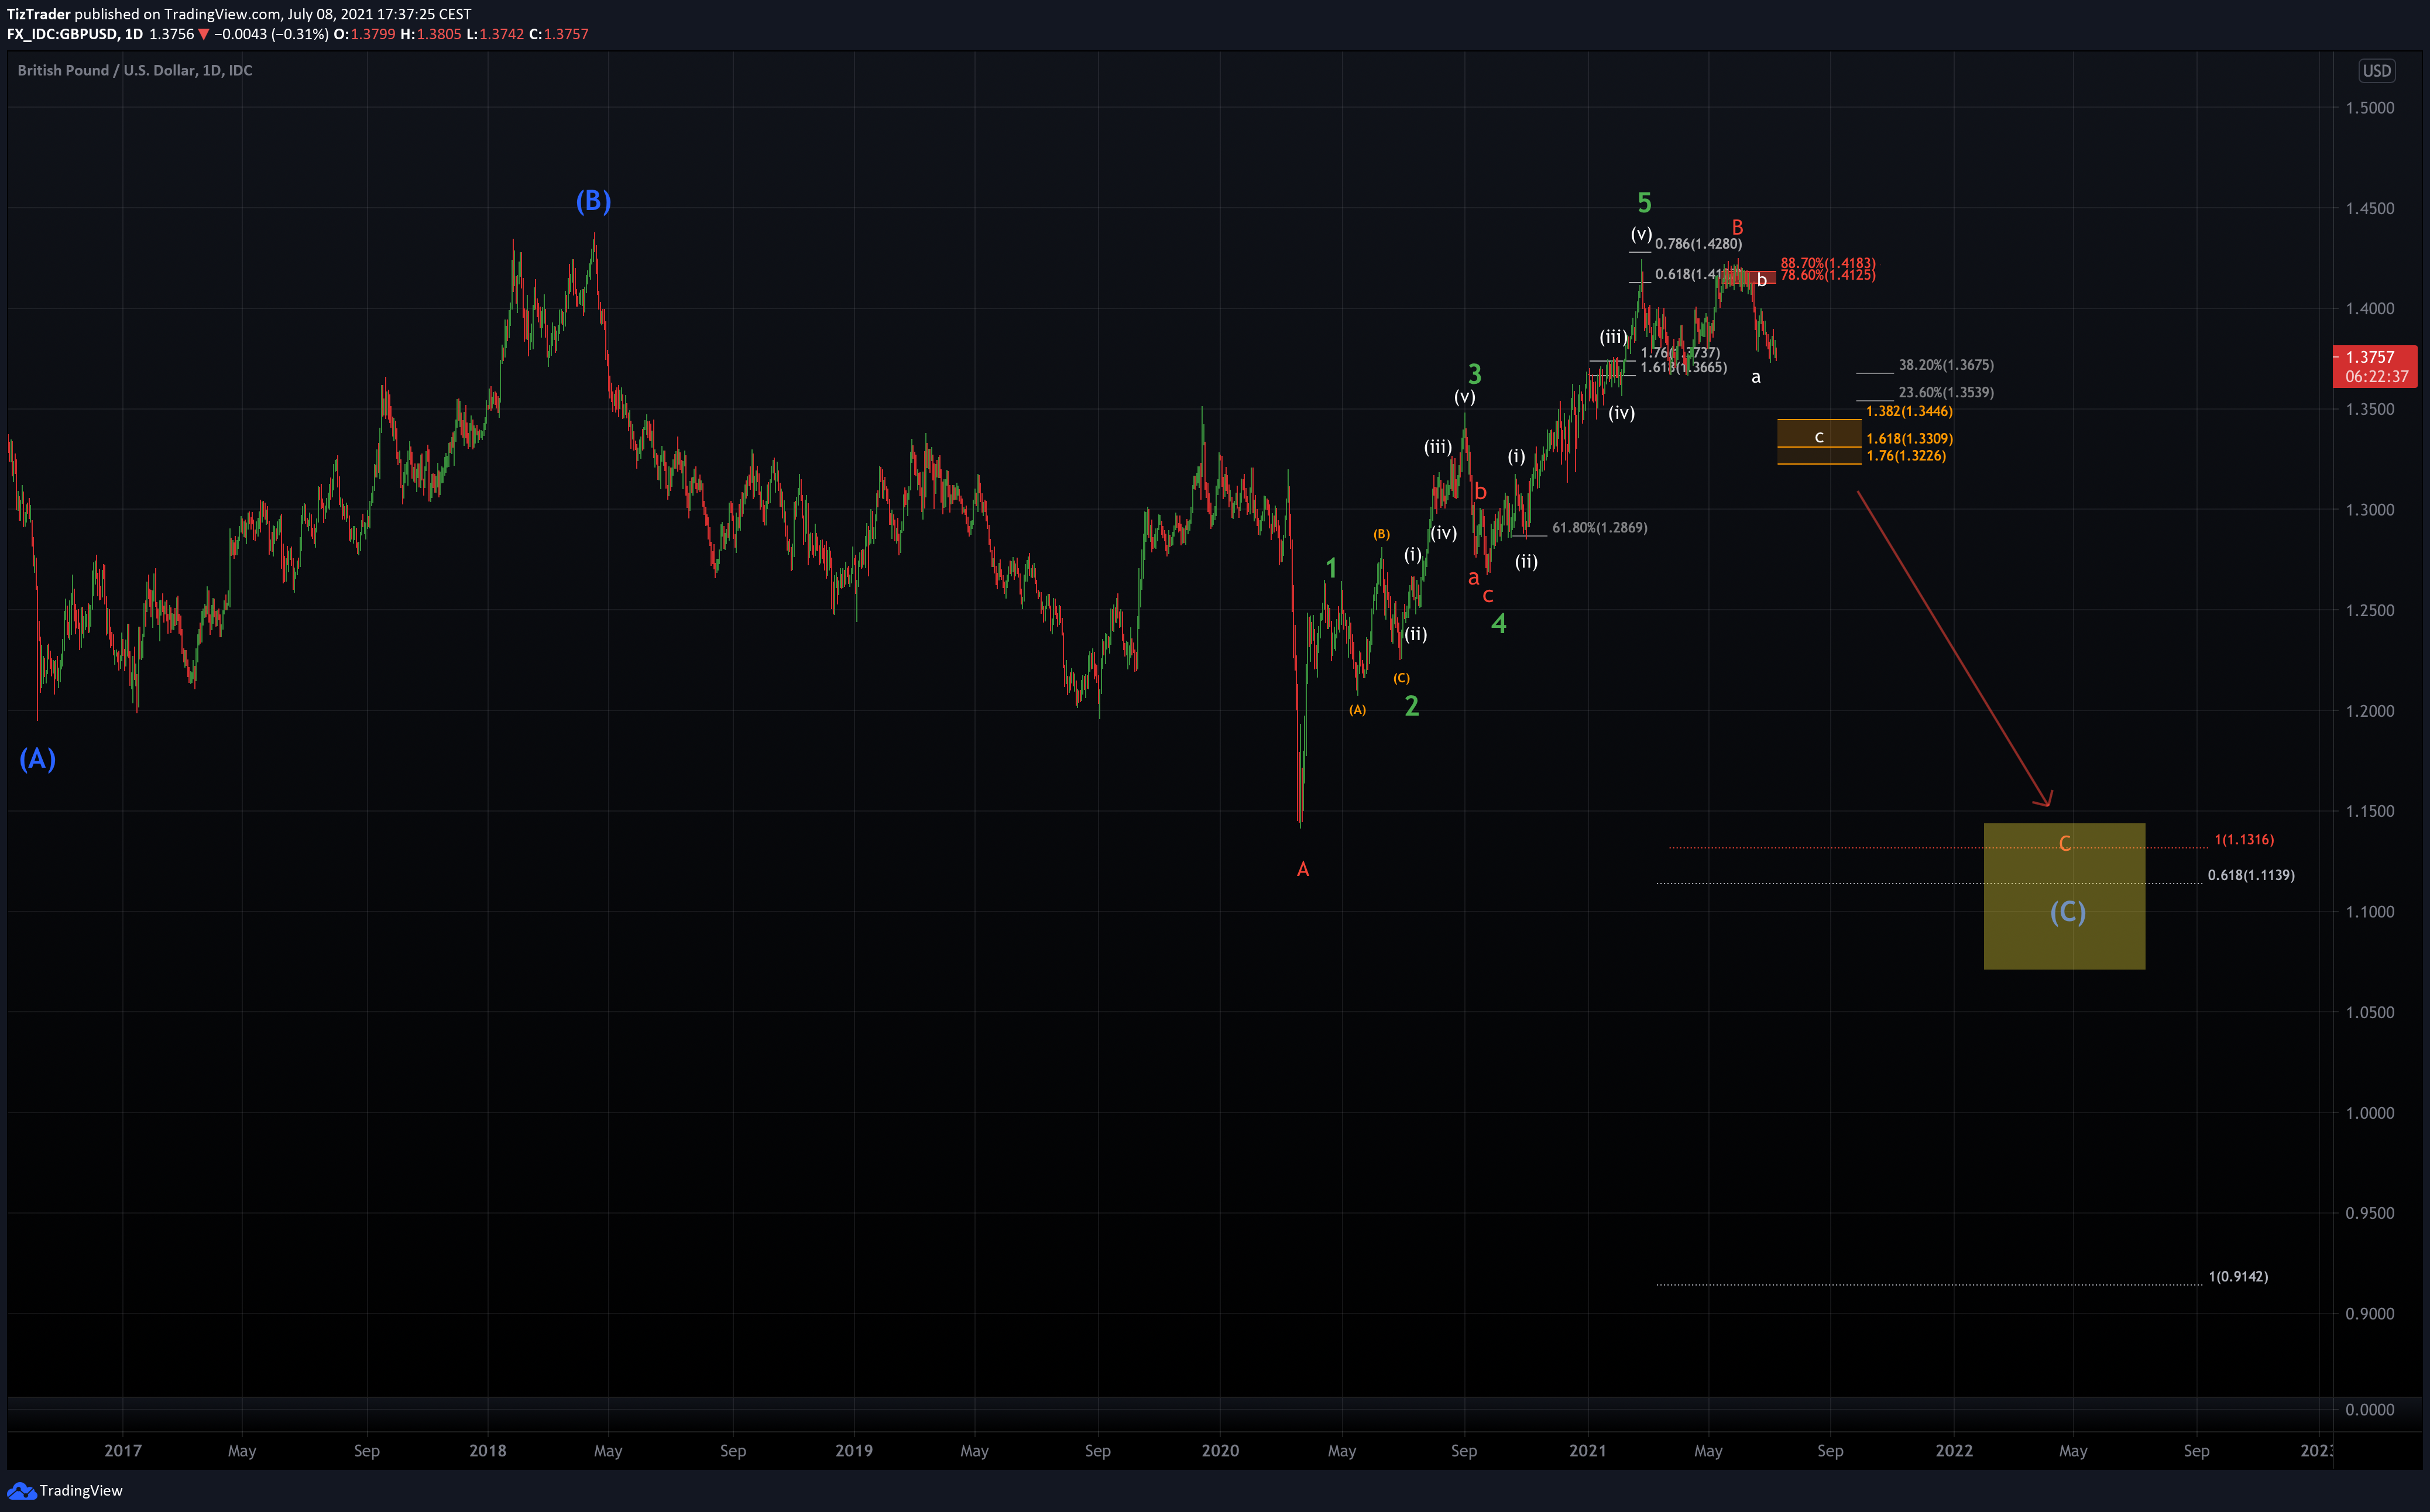Click the 1.382(1.3446) extension label

(x=1909, y=411)
